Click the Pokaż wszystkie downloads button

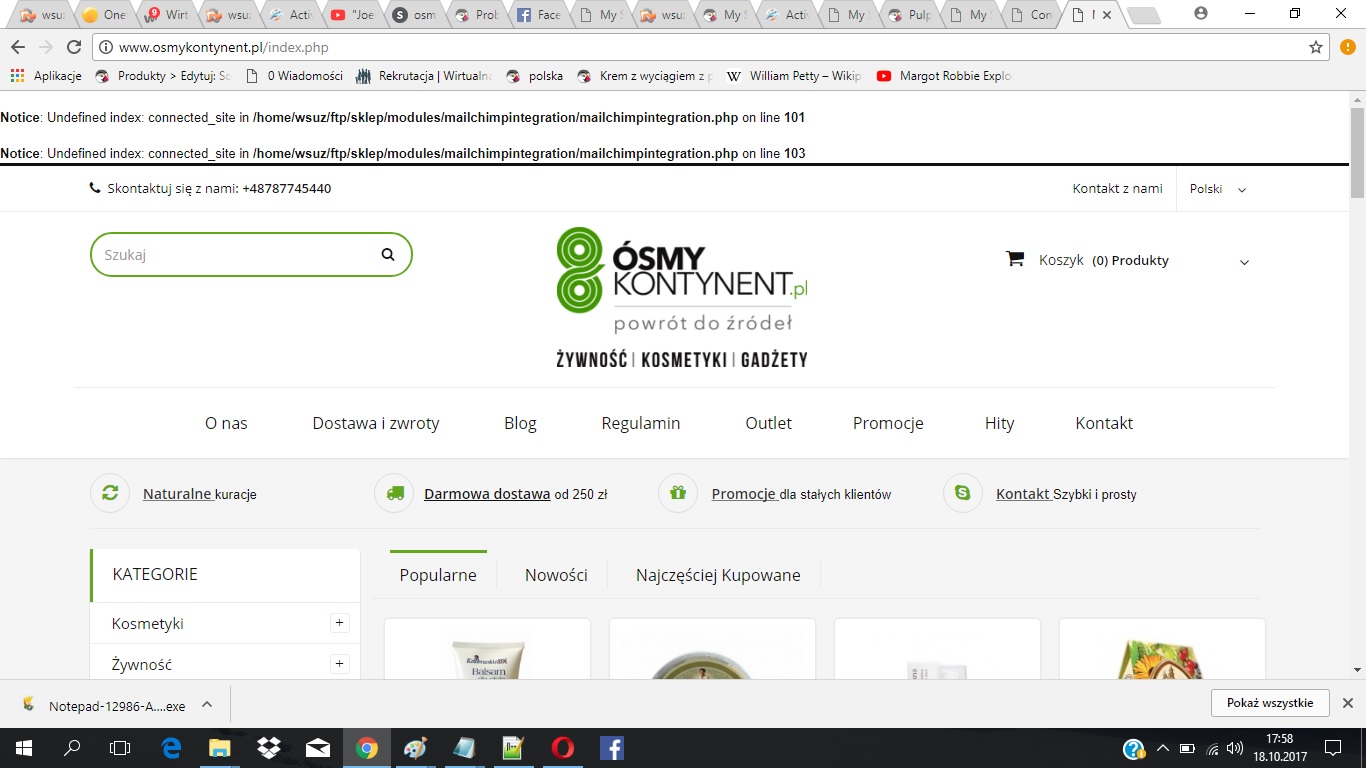coord(1270,703)
